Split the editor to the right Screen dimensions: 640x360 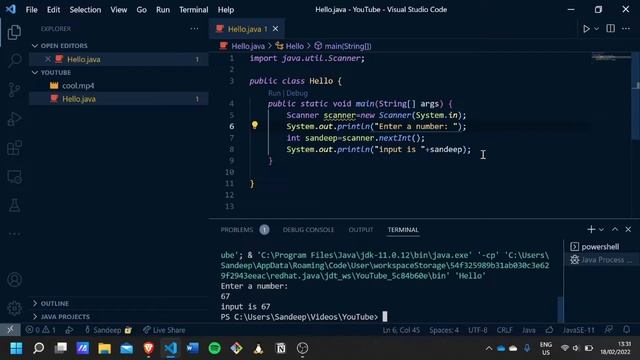[611, 29]
